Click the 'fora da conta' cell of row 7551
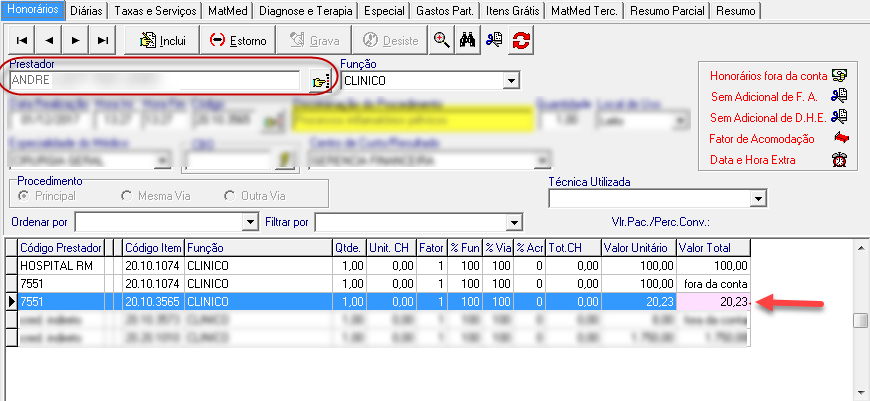The width and height of the screenshot is (870, 401). pos(713,284)
